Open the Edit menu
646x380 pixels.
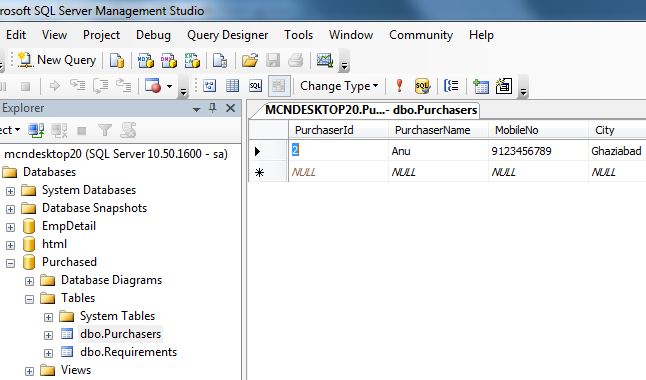pyautogui.click(x=16, y=35)
